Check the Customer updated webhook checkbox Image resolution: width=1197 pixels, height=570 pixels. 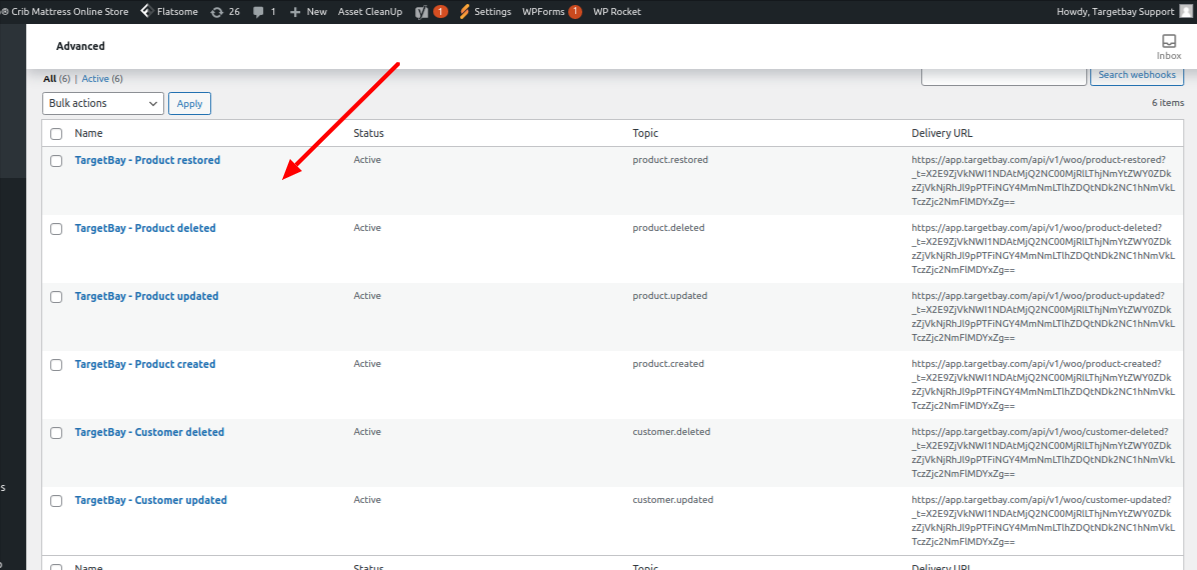[56, 501]
